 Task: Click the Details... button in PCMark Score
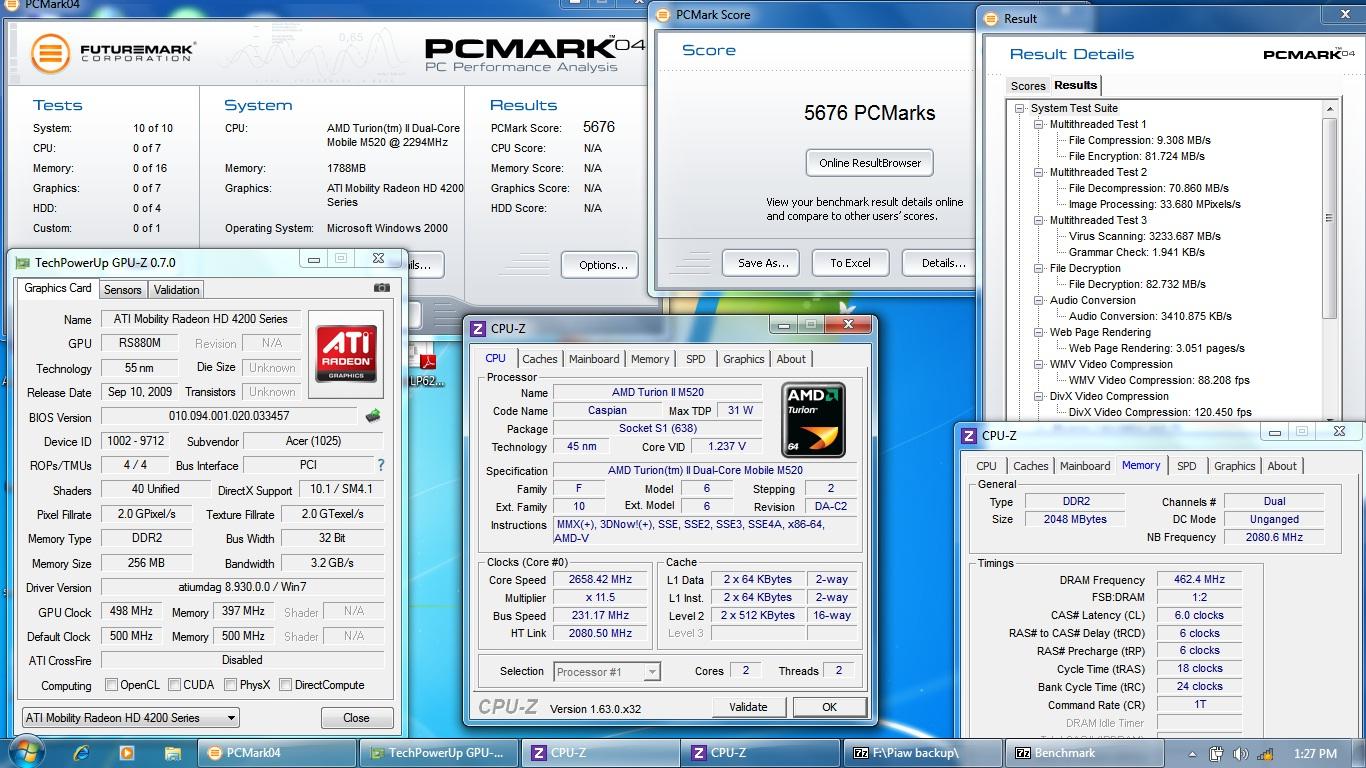(x=939, y=263)
